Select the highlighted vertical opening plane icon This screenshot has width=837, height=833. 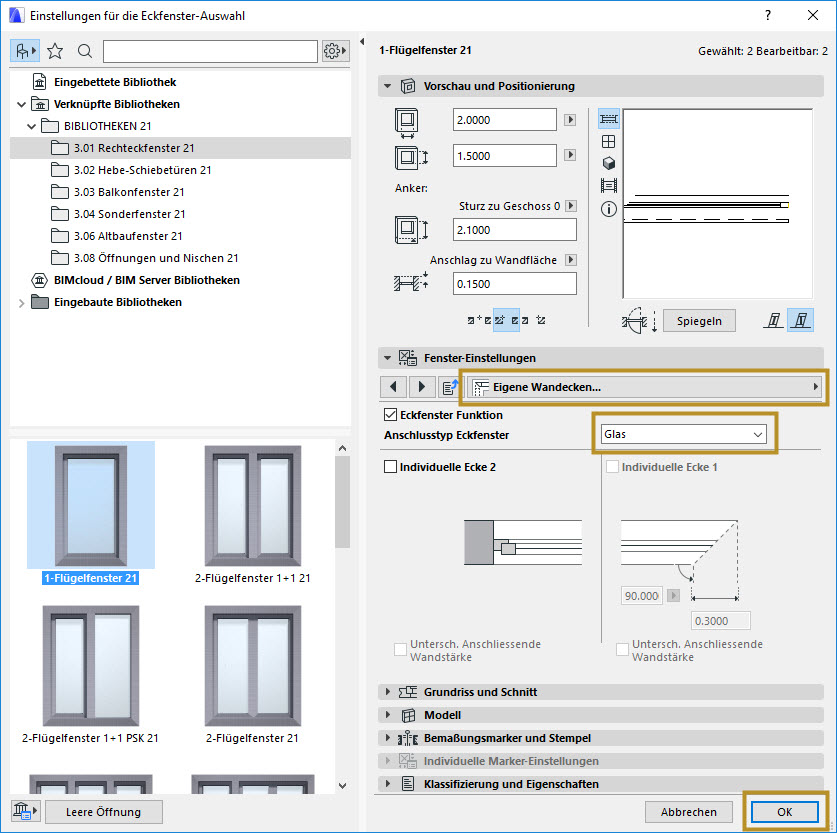[800, 321]
